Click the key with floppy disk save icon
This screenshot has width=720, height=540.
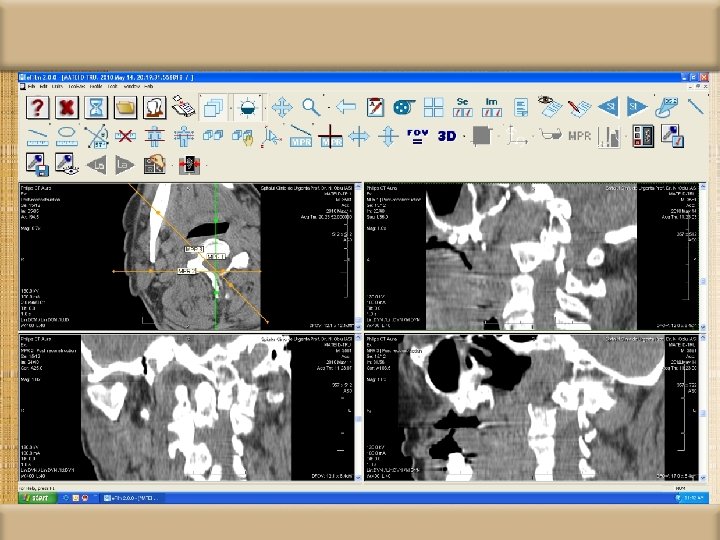pos(38,165)
